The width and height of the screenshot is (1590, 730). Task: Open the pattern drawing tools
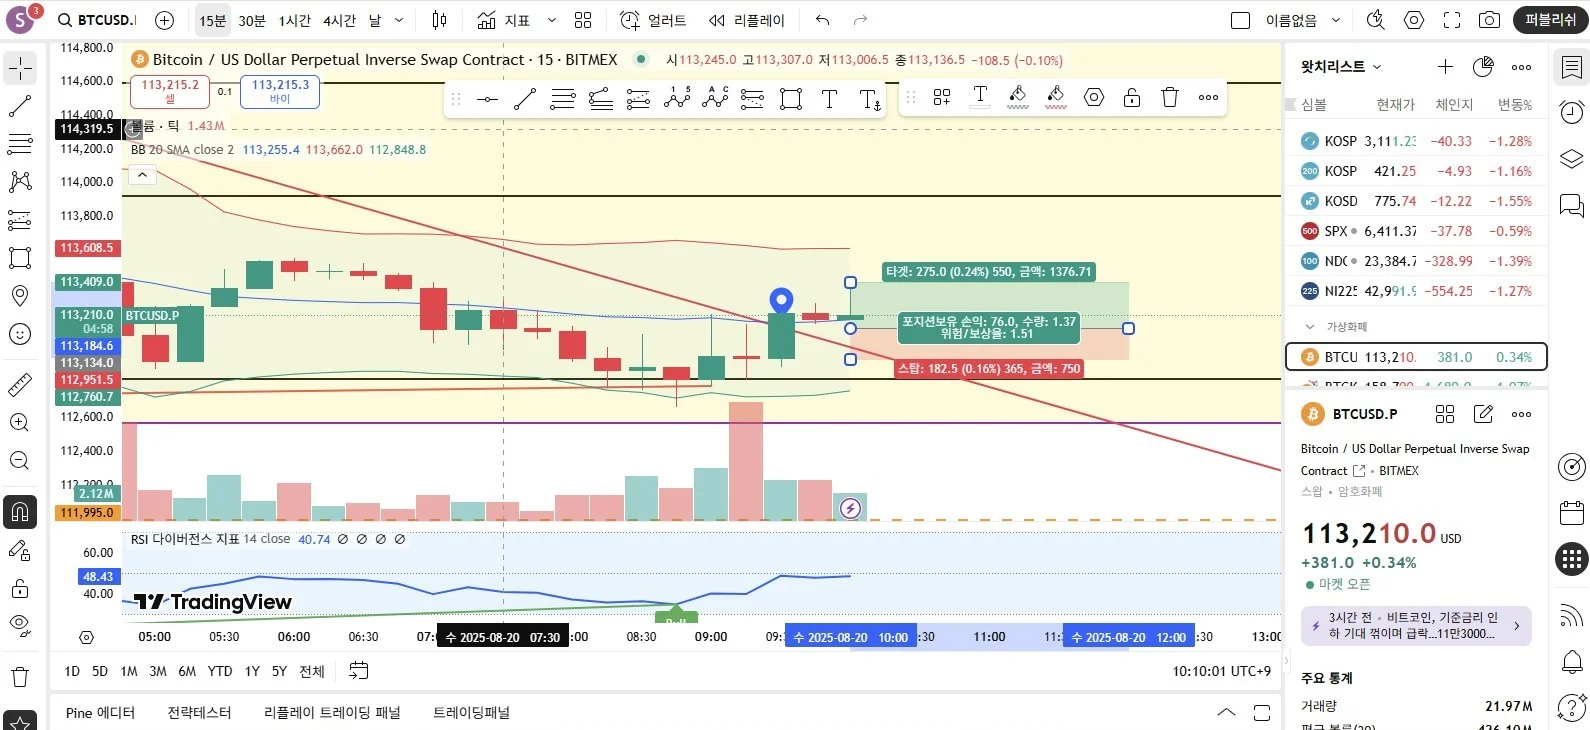click(20, 182)
